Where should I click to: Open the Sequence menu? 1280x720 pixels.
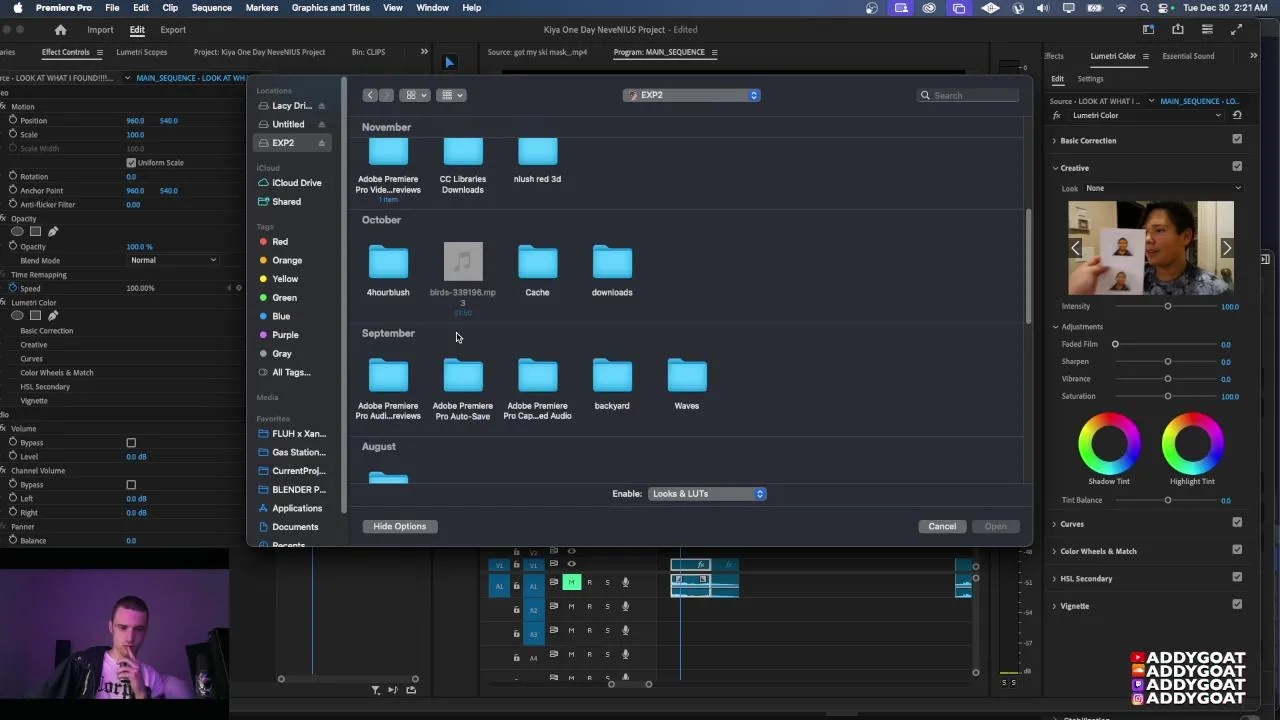tap(211, 8)
